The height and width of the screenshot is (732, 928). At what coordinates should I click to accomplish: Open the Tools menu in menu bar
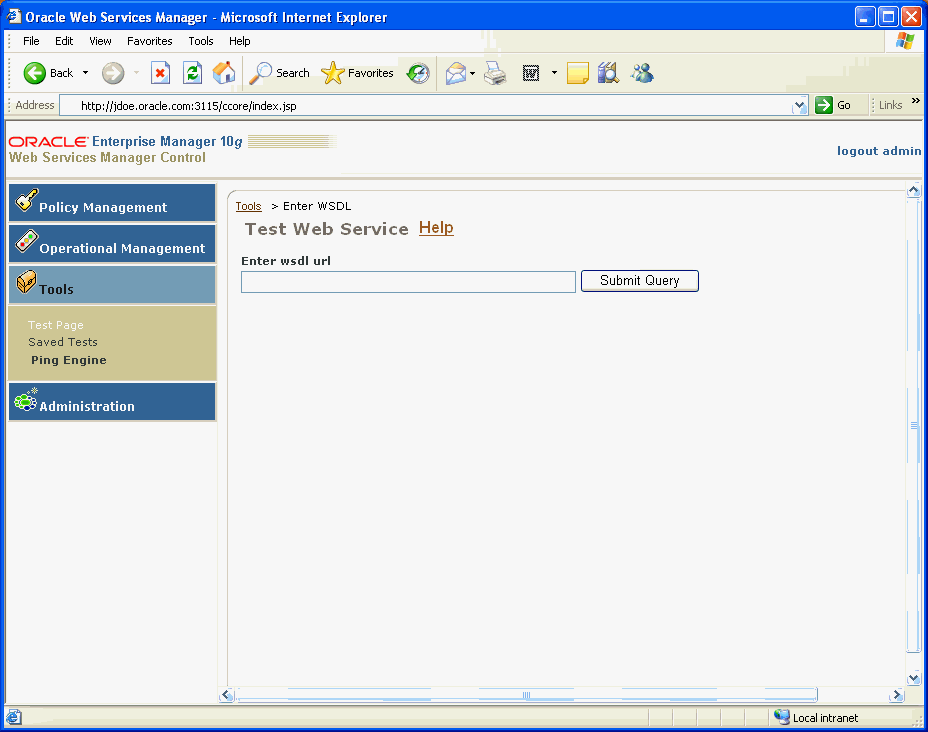201,41
